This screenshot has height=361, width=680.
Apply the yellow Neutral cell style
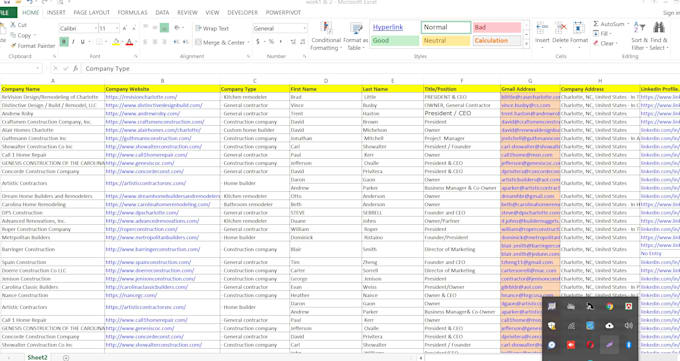click(446, 41)
